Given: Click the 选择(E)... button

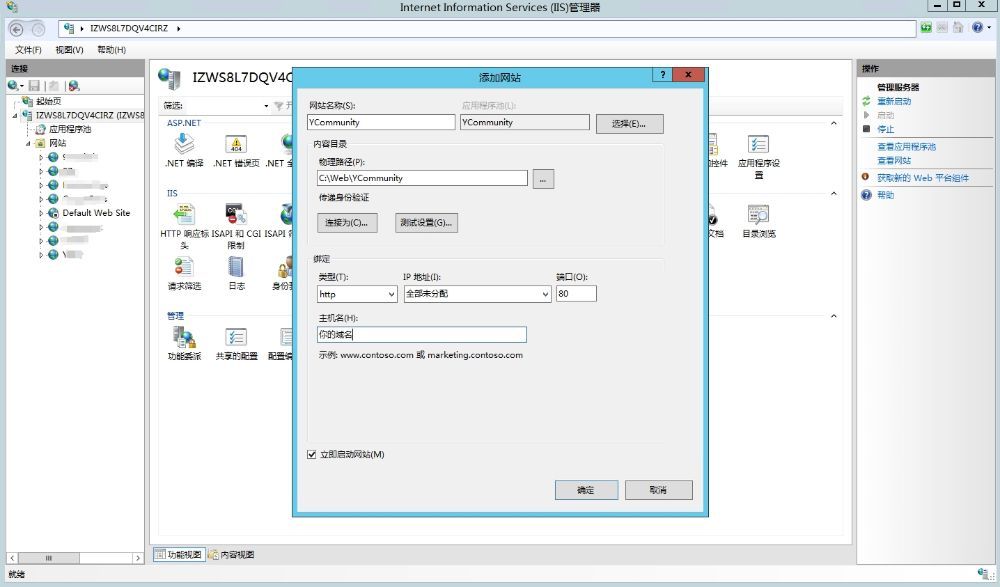Looking at the screenshot, I should pyautogui.click(x=629, y=124).
